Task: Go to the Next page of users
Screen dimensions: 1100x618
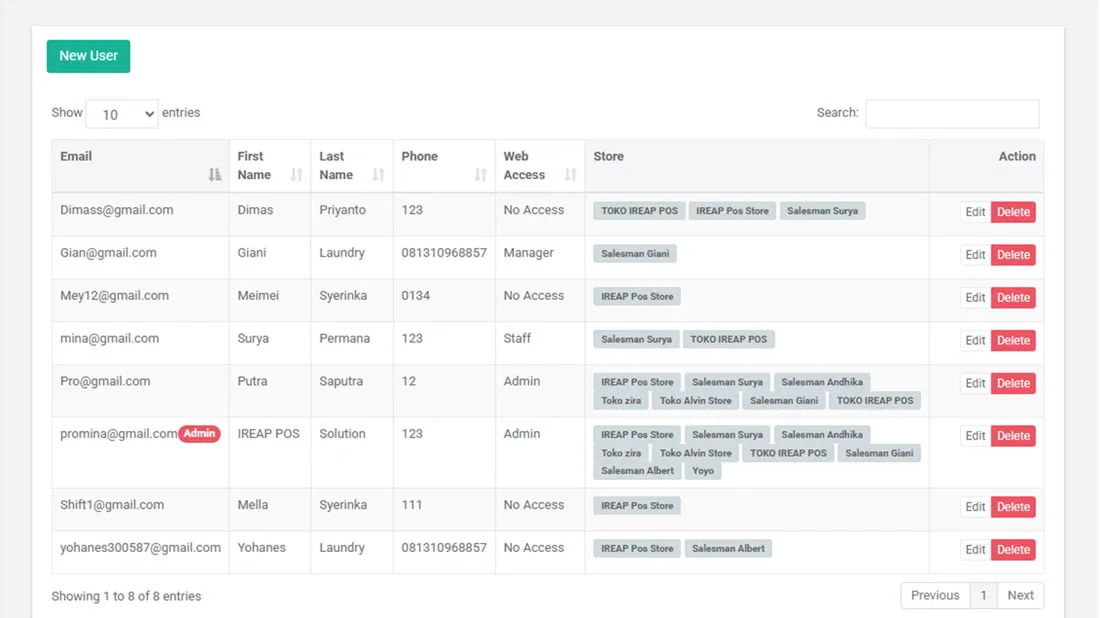Action: click(x=1020, y=595)
